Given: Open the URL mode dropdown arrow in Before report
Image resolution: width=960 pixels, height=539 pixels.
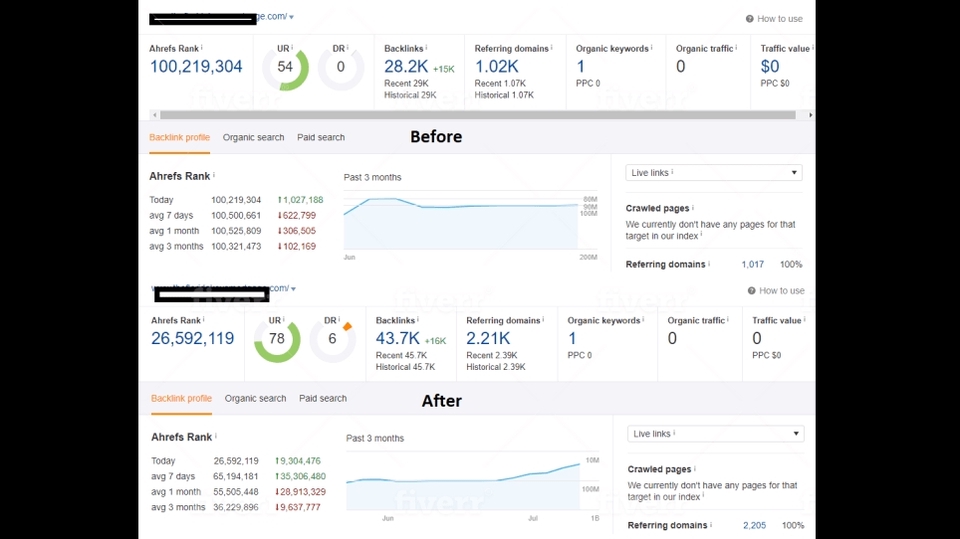Looking at the screenshot, I should click(291, 17).
